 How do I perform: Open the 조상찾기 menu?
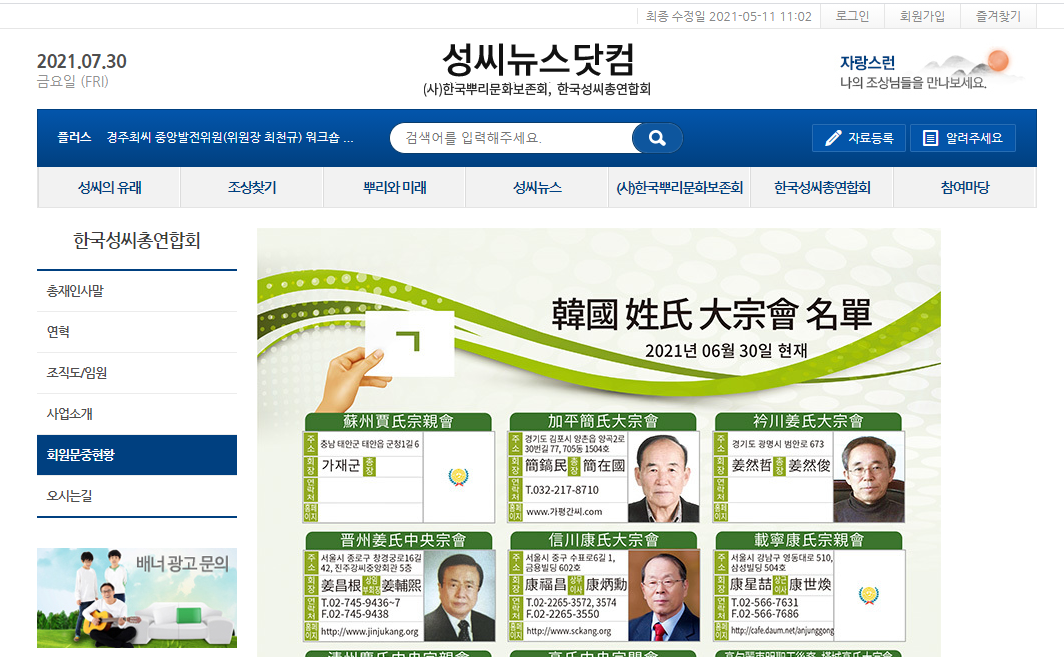[252, 187]
